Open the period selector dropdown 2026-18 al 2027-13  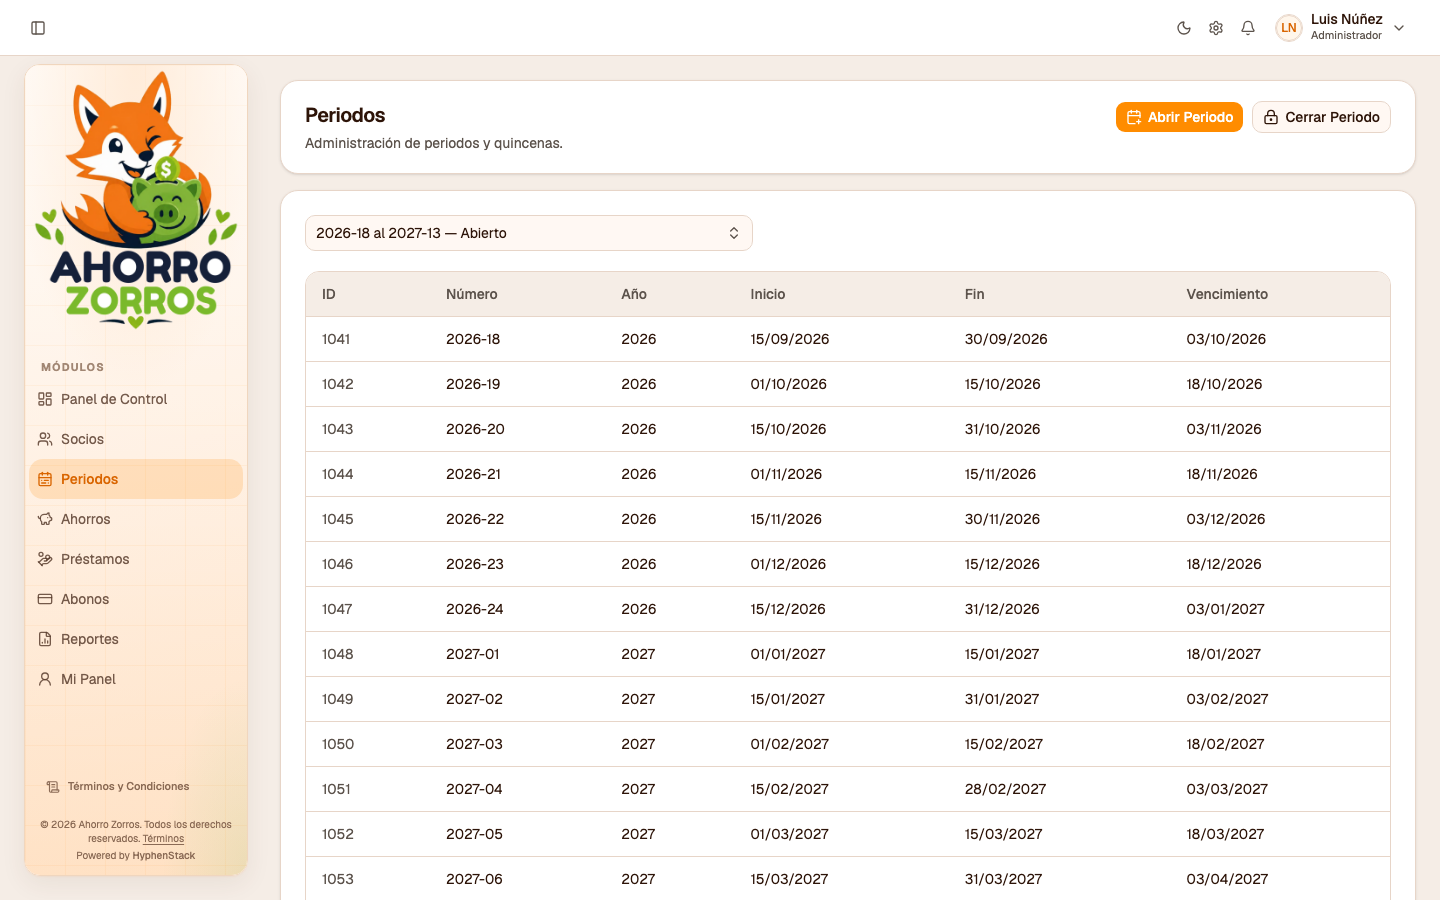point(528,233)
